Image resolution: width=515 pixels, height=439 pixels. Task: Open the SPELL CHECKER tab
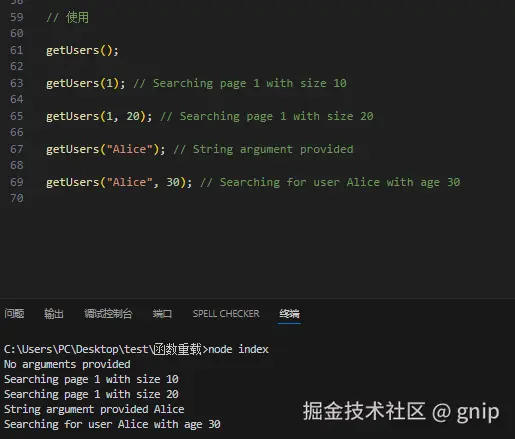(x=226, y=313)
